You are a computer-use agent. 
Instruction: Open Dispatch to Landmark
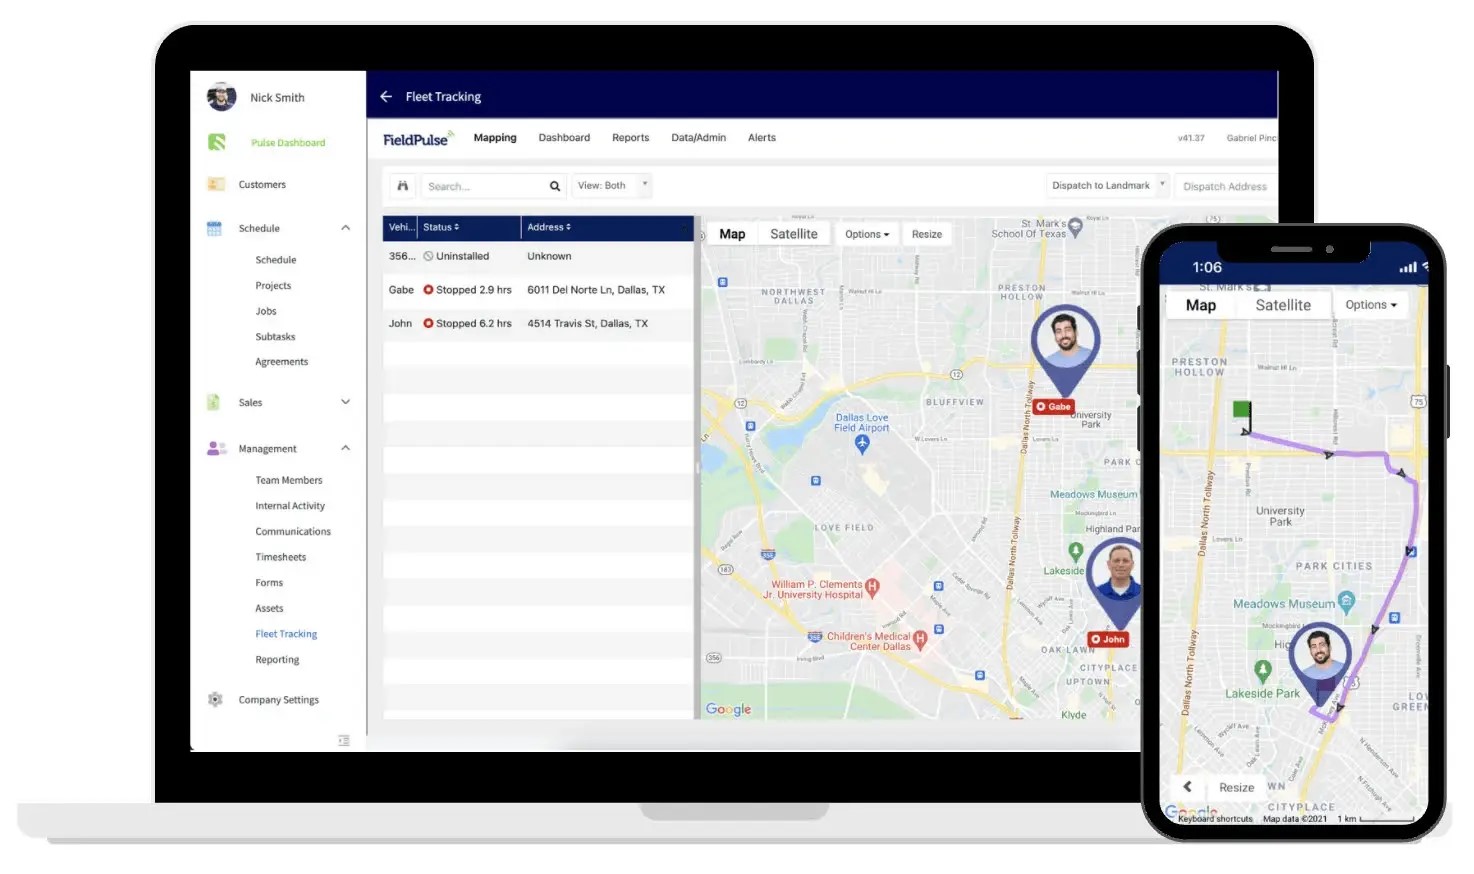pyautogui.click(x=1105, y=185)
